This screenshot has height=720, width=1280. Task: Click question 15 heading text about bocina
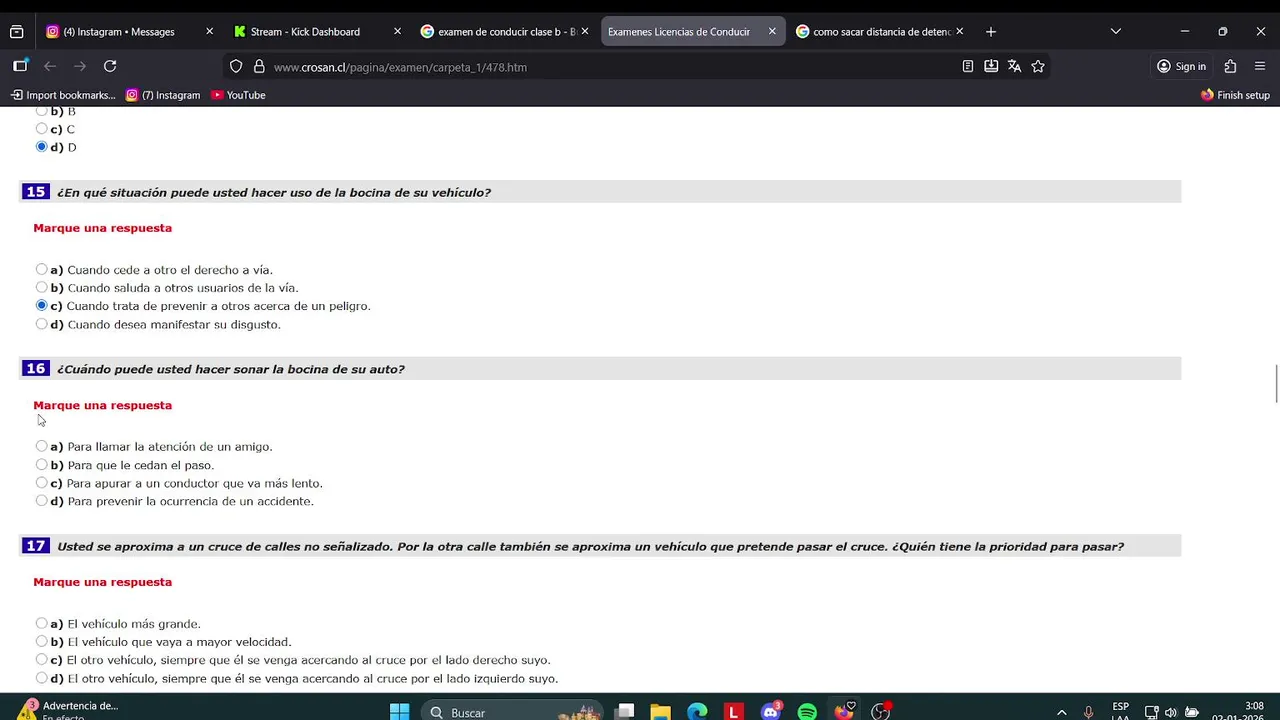point(273,192)
